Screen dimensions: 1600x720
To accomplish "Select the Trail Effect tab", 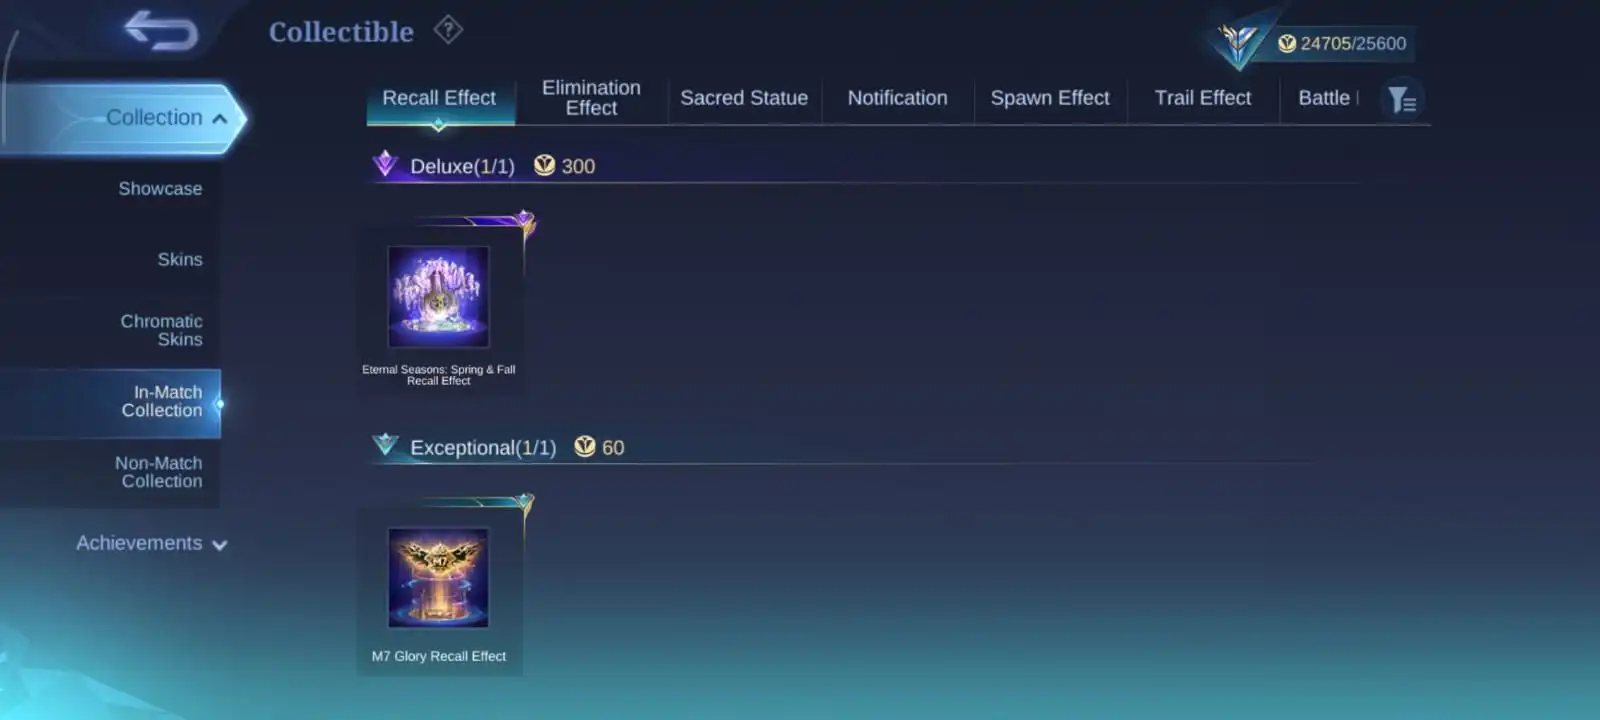I will 1203,98.
